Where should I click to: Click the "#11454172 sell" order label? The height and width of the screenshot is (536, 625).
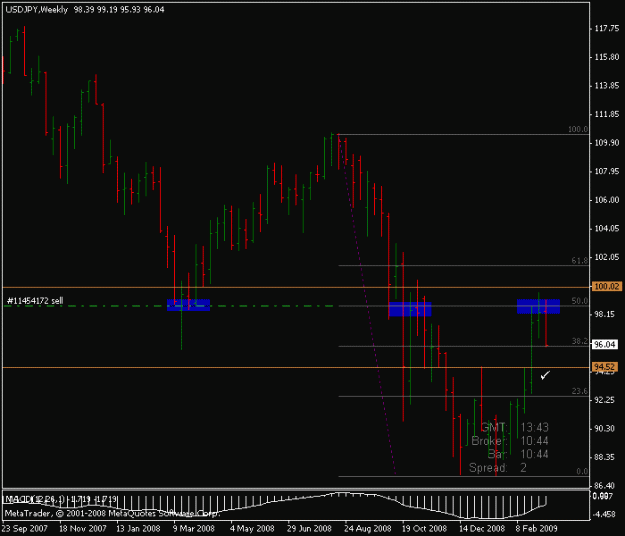pos(35,301)
